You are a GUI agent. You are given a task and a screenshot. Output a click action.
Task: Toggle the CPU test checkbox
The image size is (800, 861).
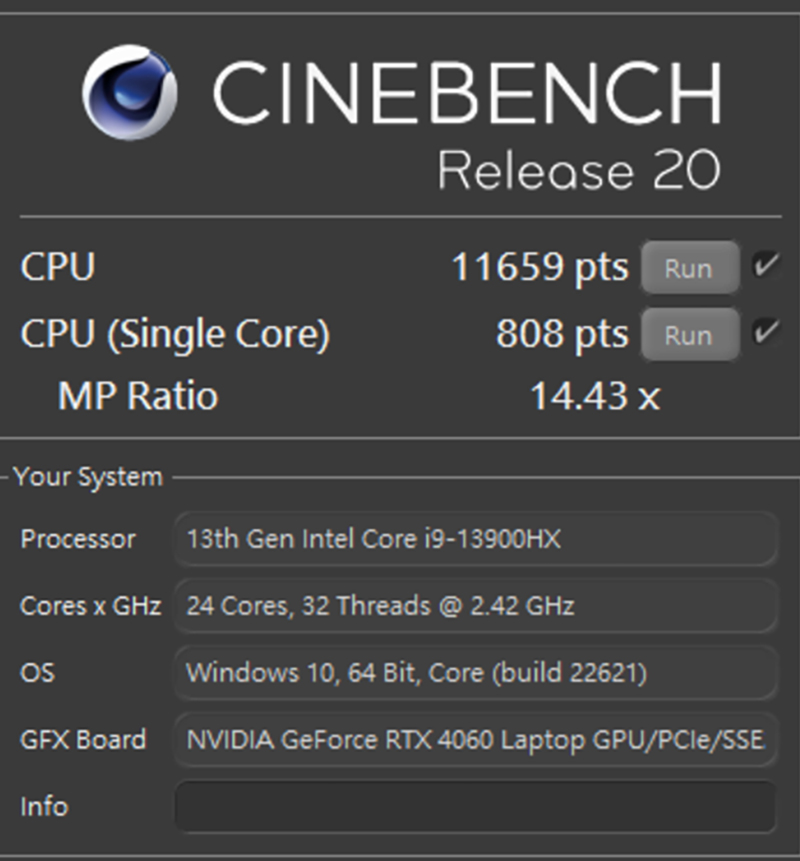pos(765,265)
